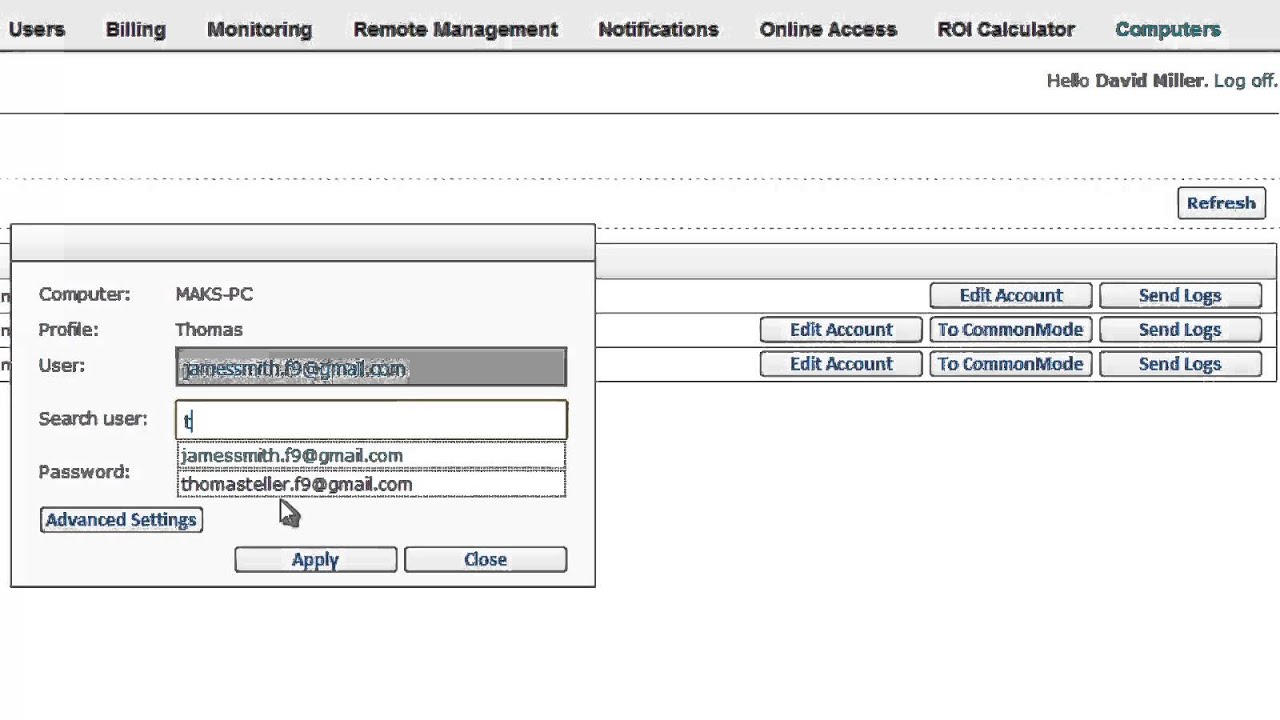This screenshot has width=1280, height=720.
Task: Open Advanced Settings in the dialog
Action: tap(121, 519)
